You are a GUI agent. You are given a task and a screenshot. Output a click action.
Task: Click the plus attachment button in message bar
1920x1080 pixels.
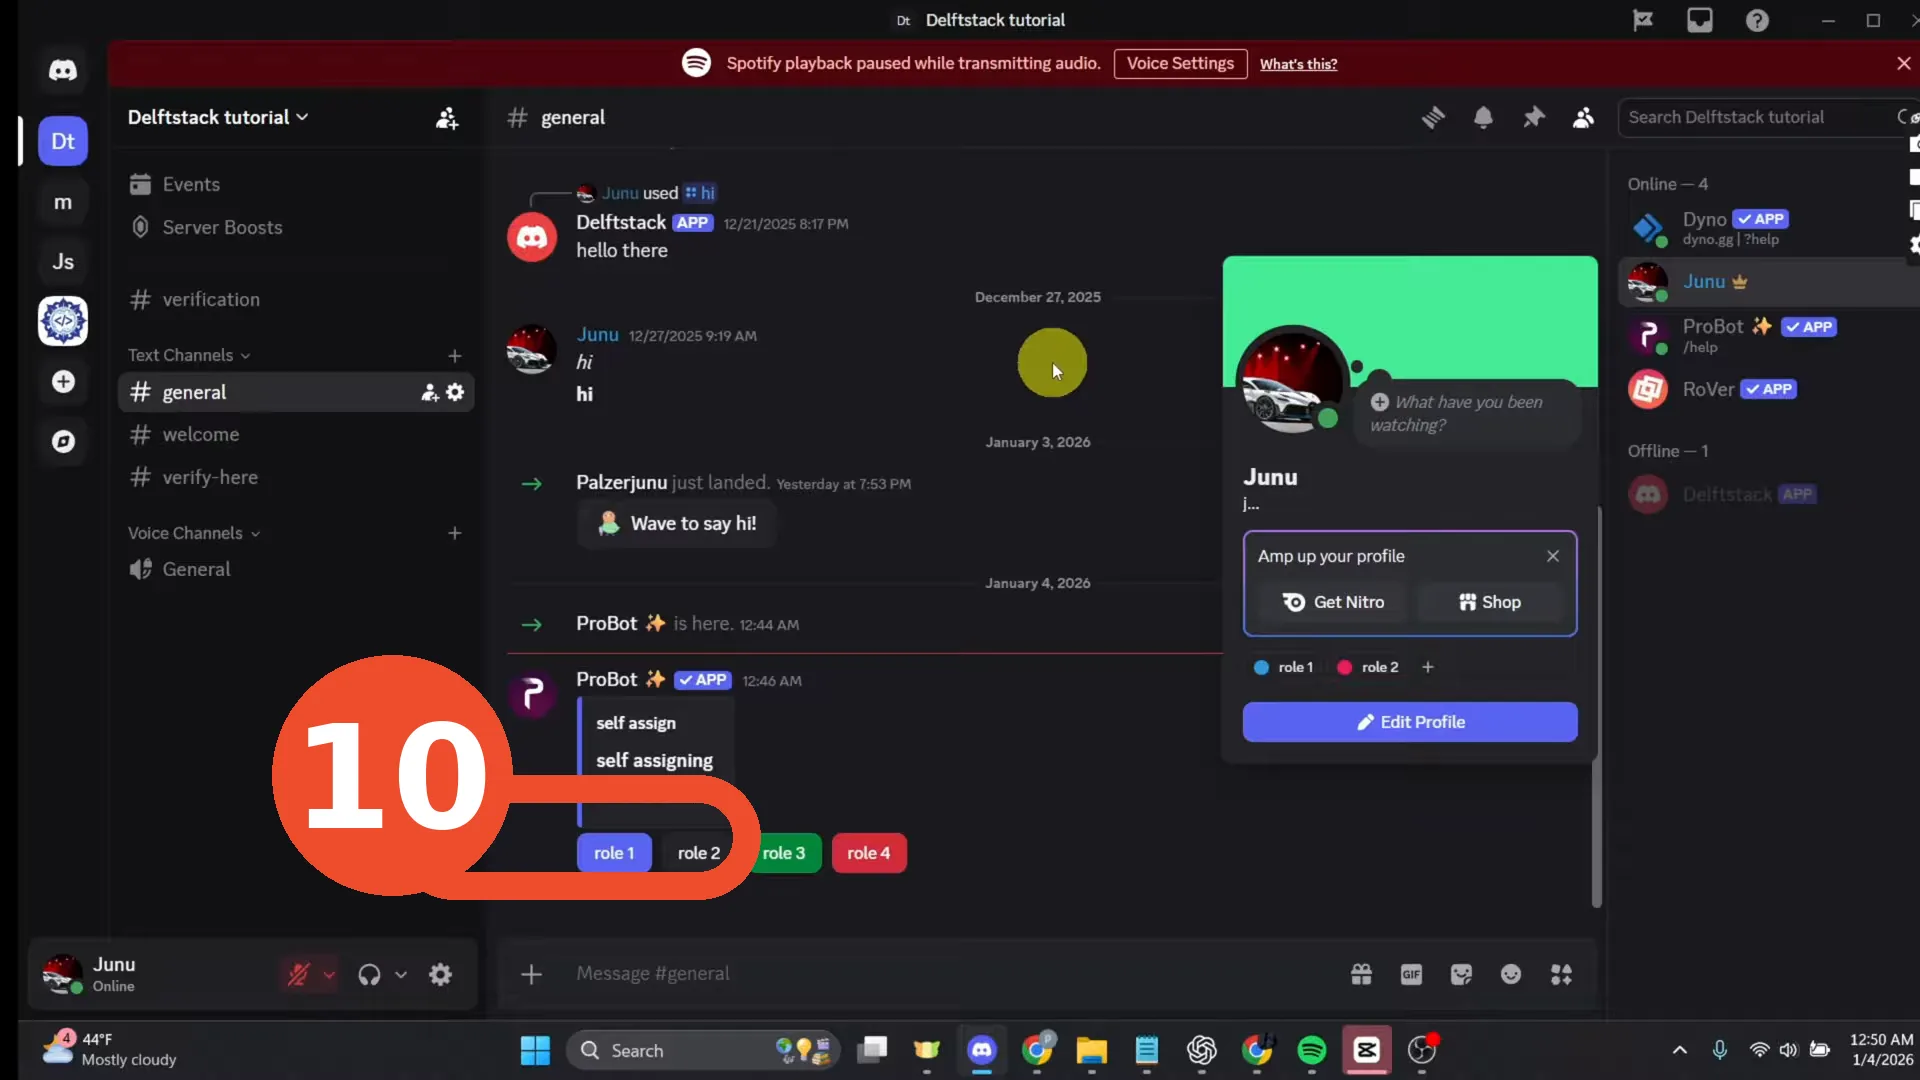pyautogui.click(x=531, y=974)
